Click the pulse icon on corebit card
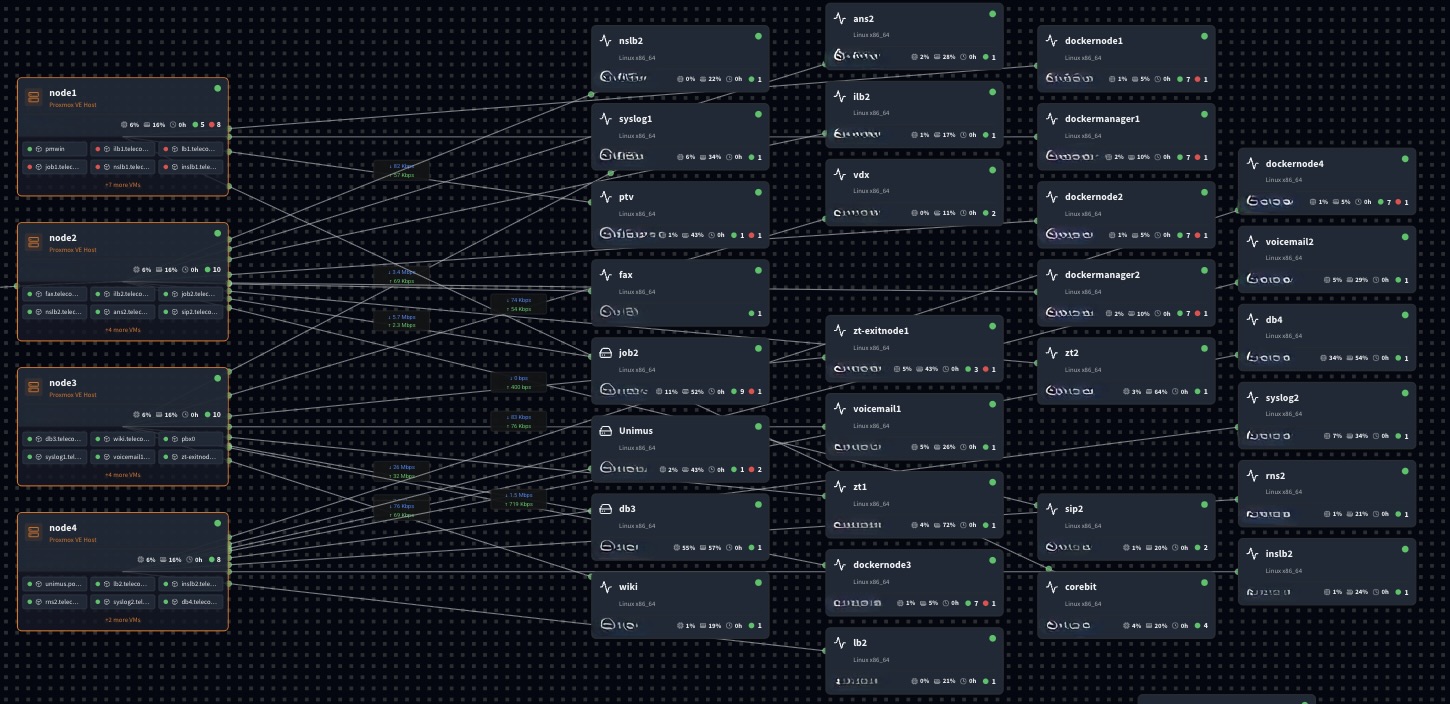1450x704 pixels. click(1051, 587)
